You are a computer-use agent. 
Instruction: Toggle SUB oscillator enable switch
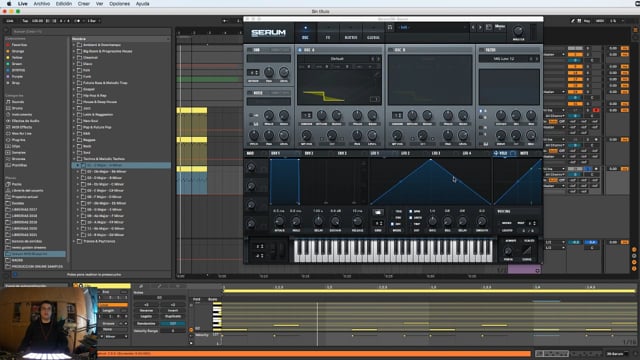pyautogui.click(x=250, y=50)
